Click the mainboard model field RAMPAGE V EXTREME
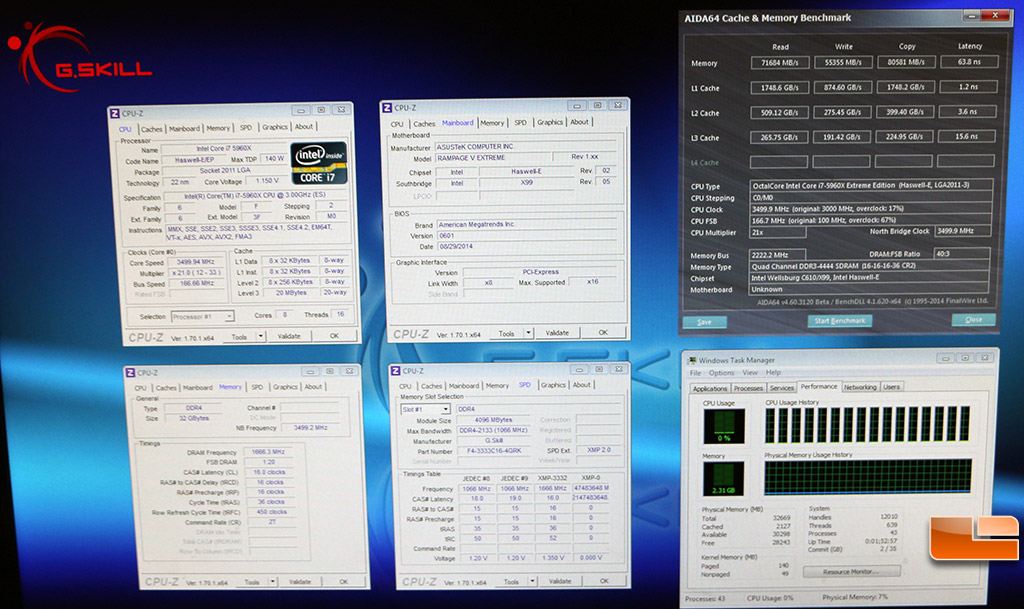The image size is (1024, 609). [492, 158]
